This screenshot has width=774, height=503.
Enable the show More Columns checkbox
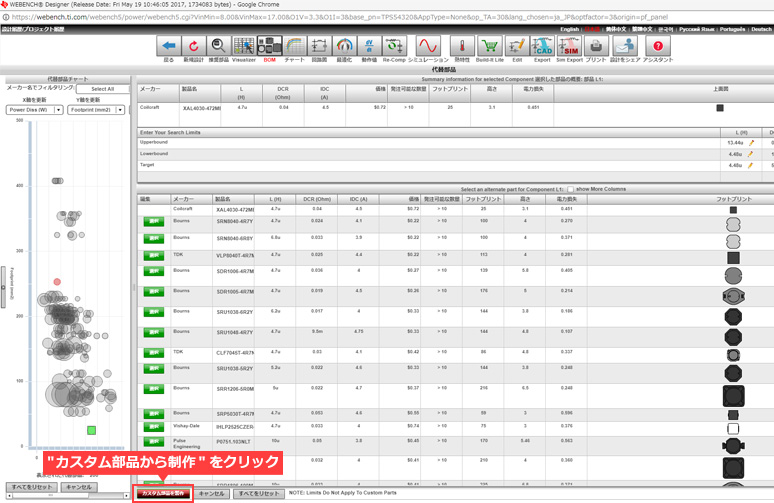point(571,189)
